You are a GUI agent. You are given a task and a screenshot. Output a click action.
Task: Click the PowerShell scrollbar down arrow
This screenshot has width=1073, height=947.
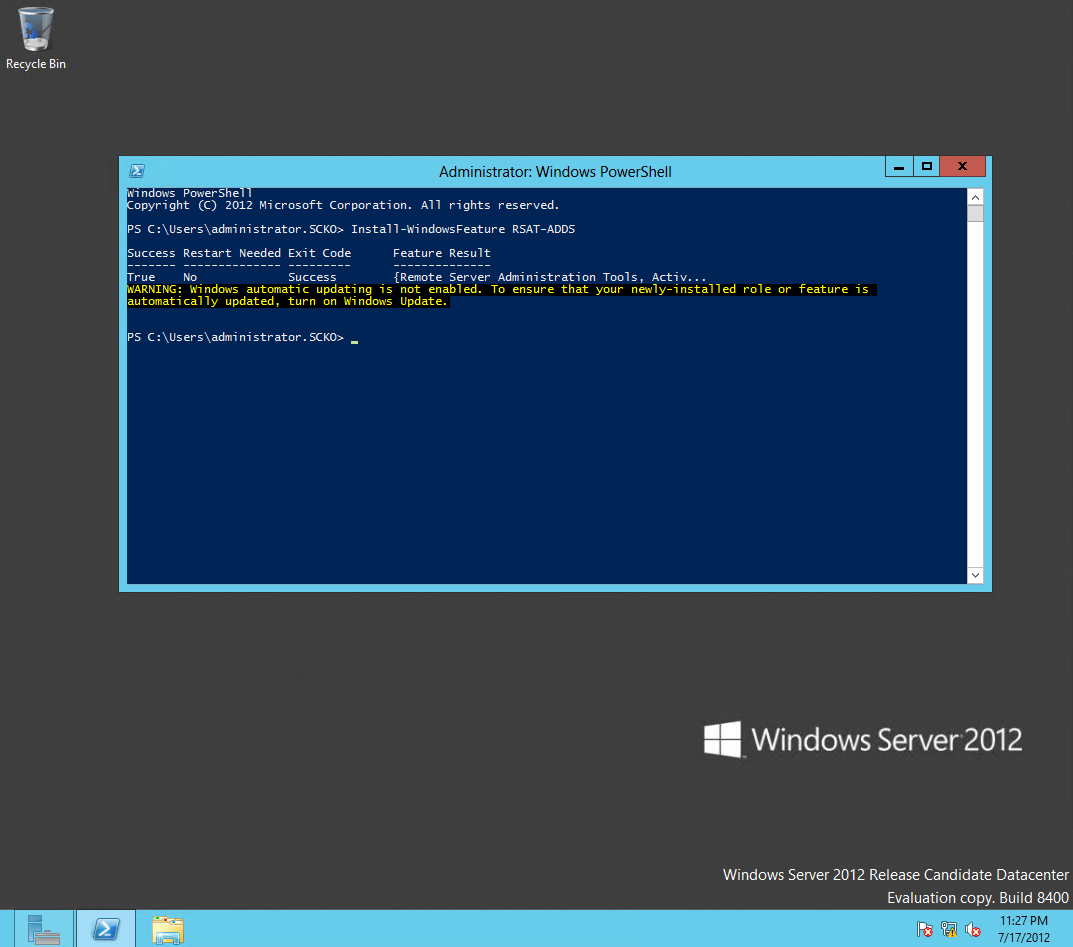975,575
